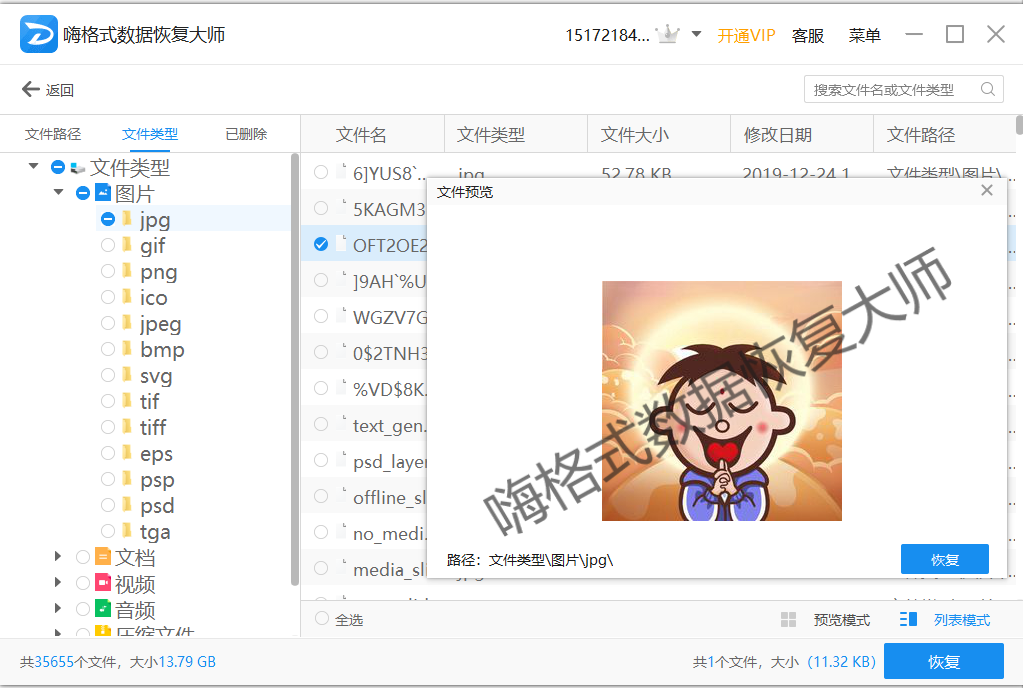Toggle the 文件类型 root checkbox

coord(58,168)
